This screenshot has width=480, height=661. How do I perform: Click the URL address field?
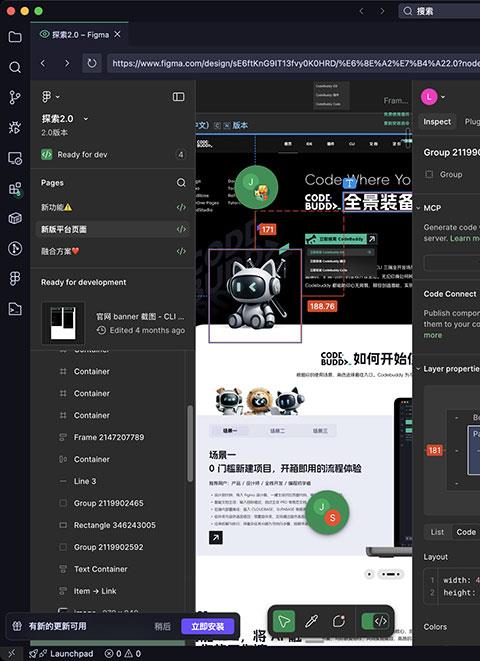(293, 63)
